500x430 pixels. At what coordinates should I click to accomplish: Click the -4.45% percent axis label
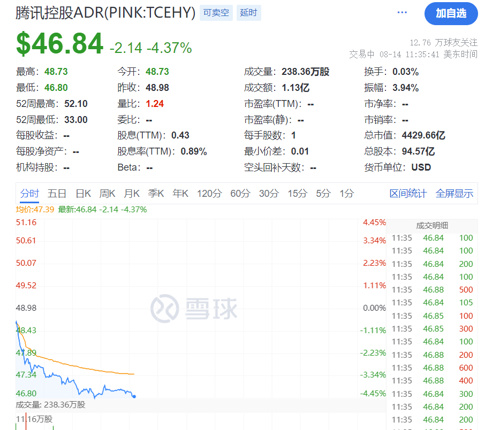tap(373, 393)
